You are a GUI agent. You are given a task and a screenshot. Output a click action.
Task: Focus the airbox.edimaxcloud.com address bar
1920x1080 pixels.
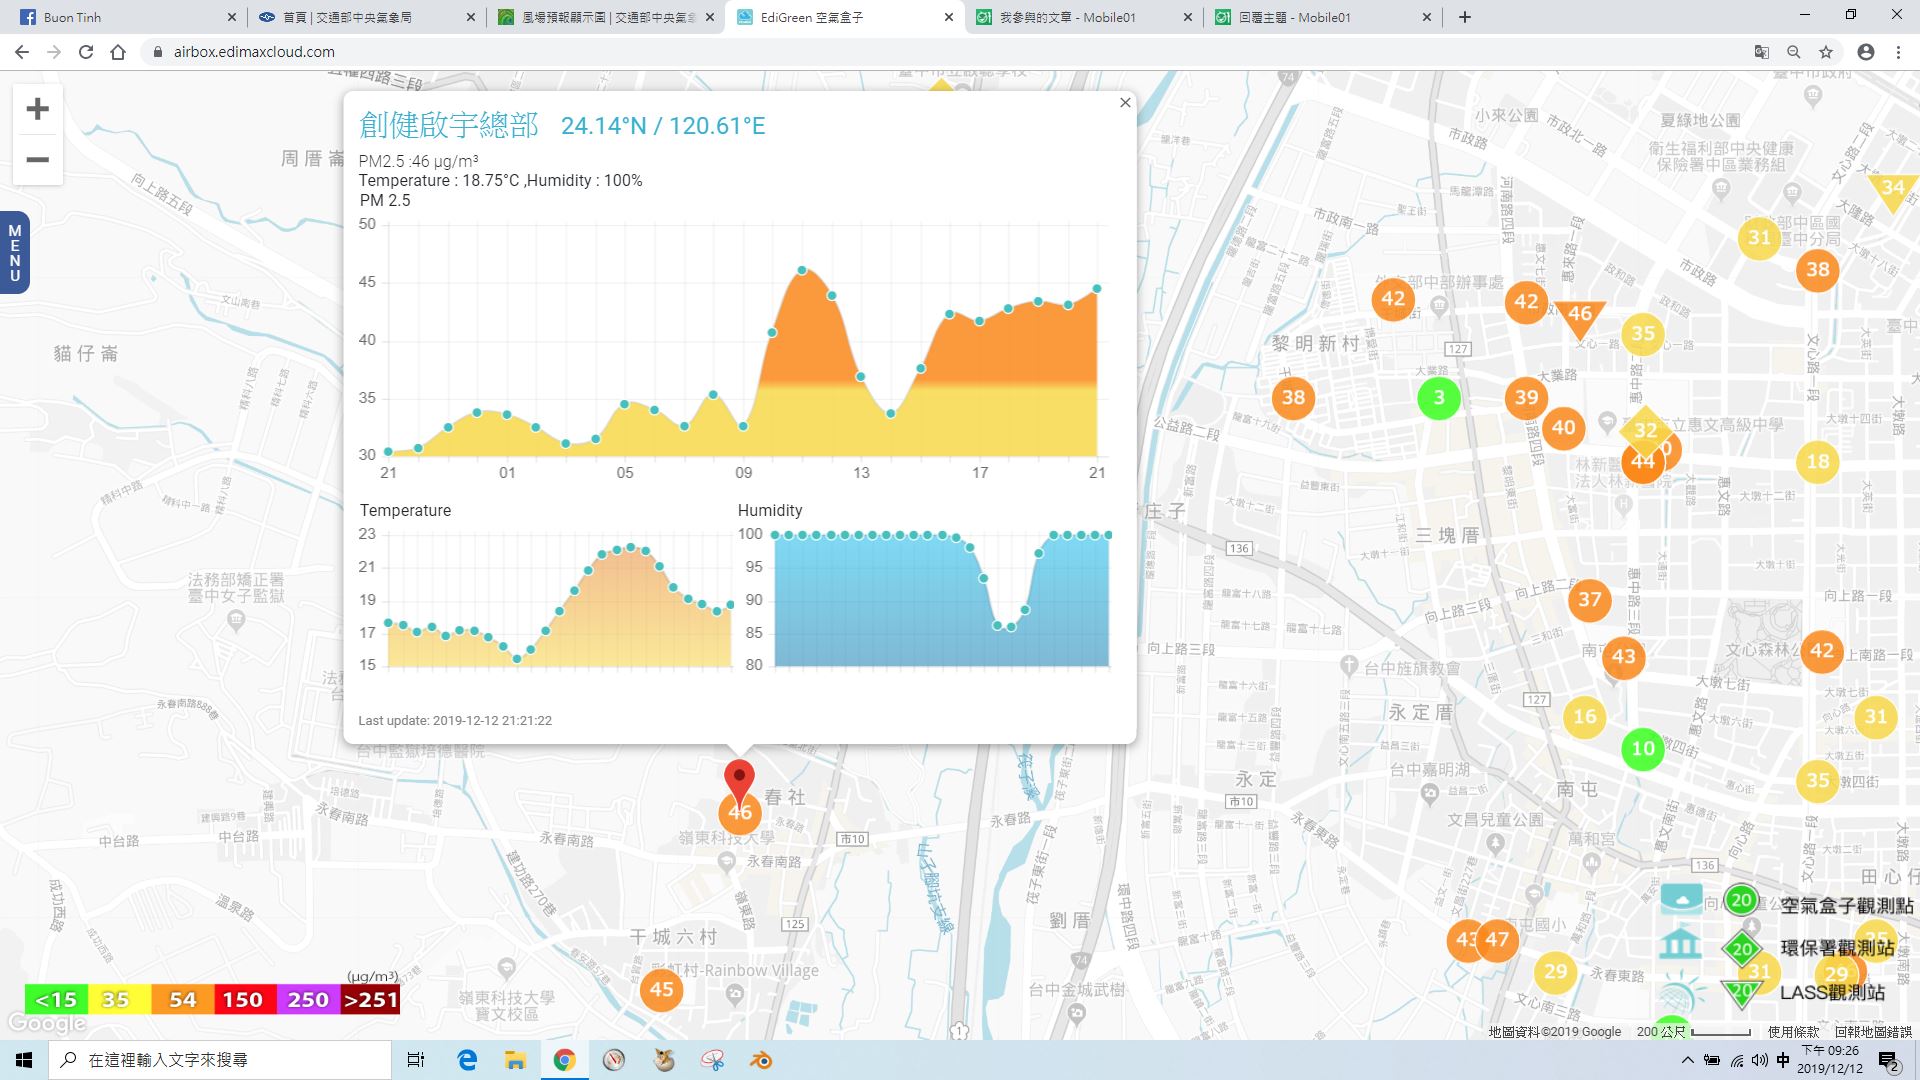tap(940, 52)
